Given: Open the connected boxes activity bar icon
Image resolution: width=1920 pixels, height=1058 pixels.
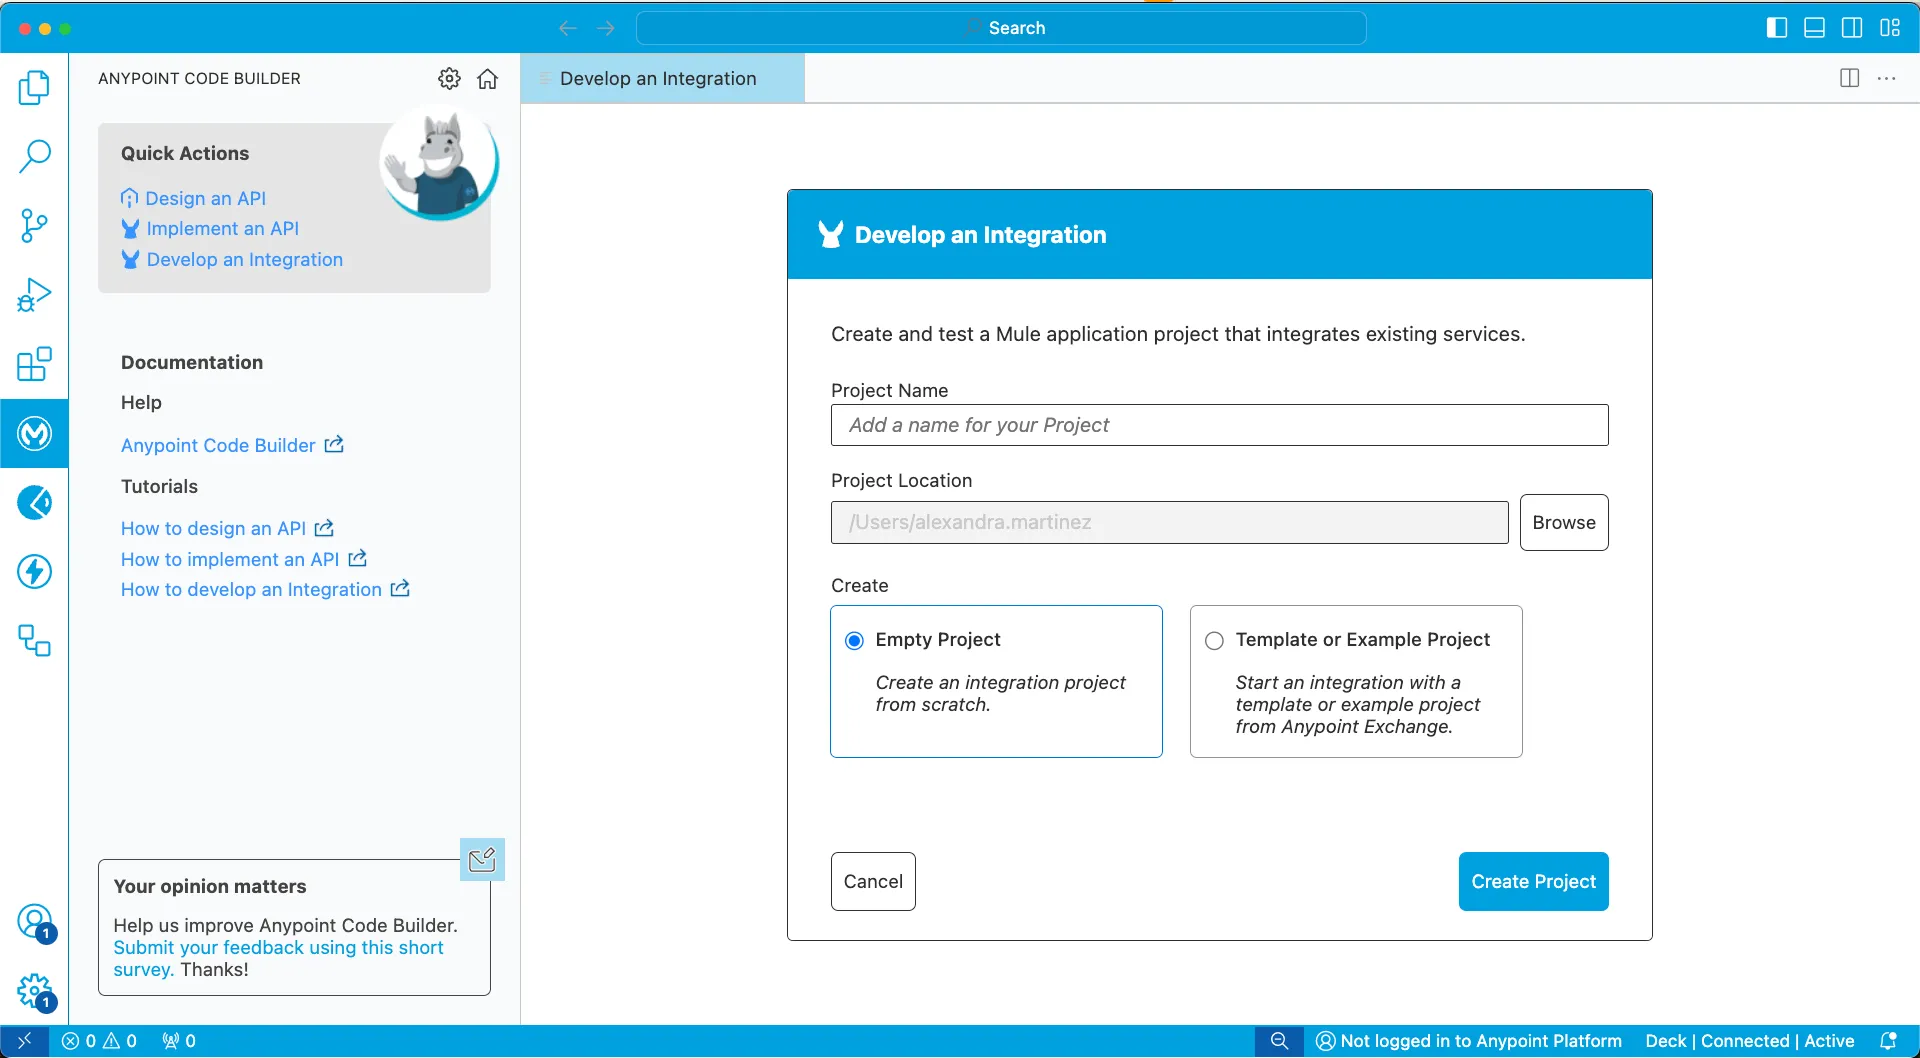Looking at the screenshot, I should [34, 640].
